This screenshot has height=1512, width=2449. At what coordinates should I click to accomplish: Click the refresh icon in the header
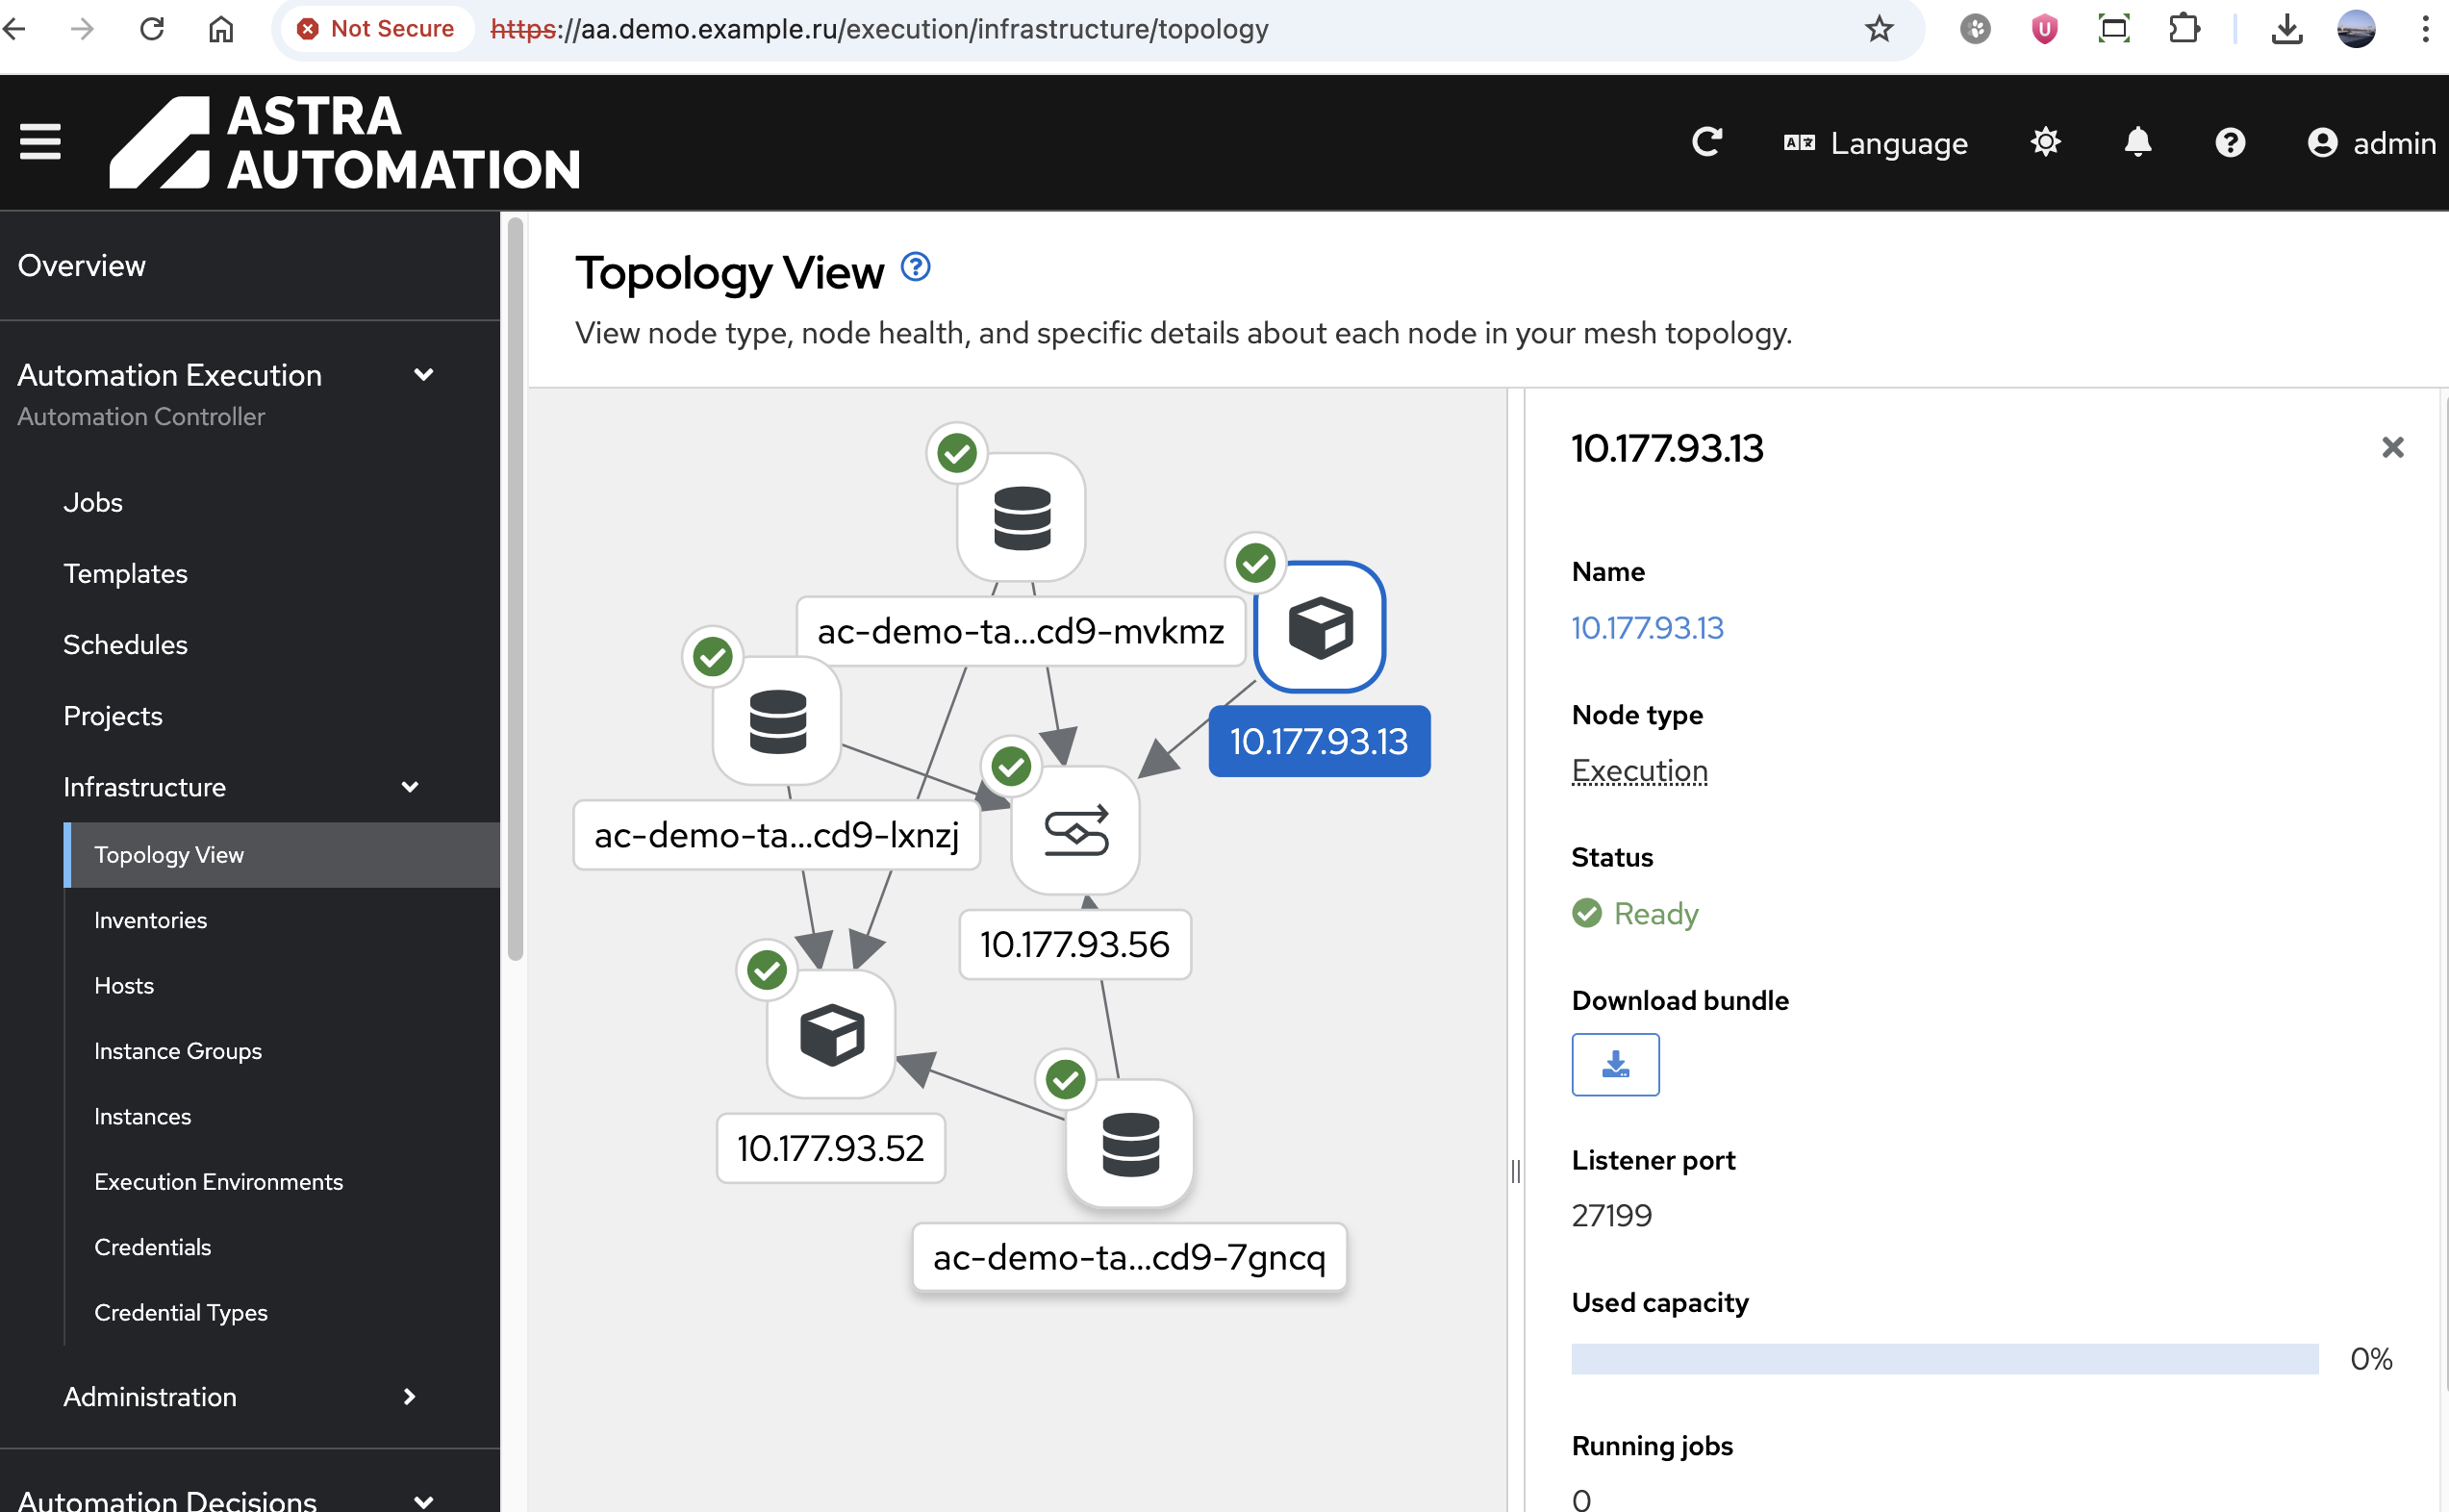[x=1706, y=143]
